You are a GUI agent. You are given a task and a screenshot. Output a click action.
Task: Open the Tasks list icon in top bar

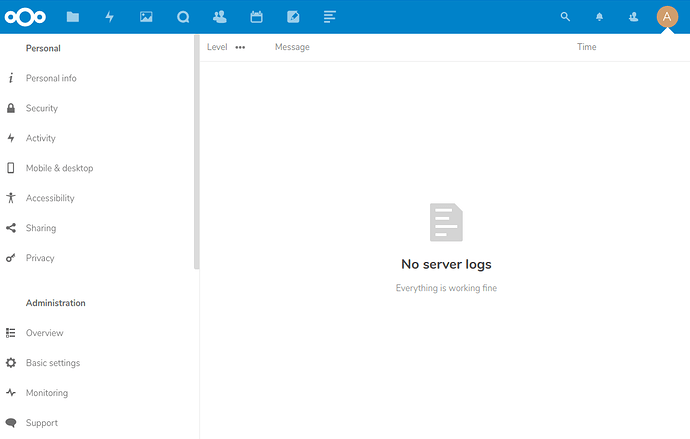tap(330, 17)
